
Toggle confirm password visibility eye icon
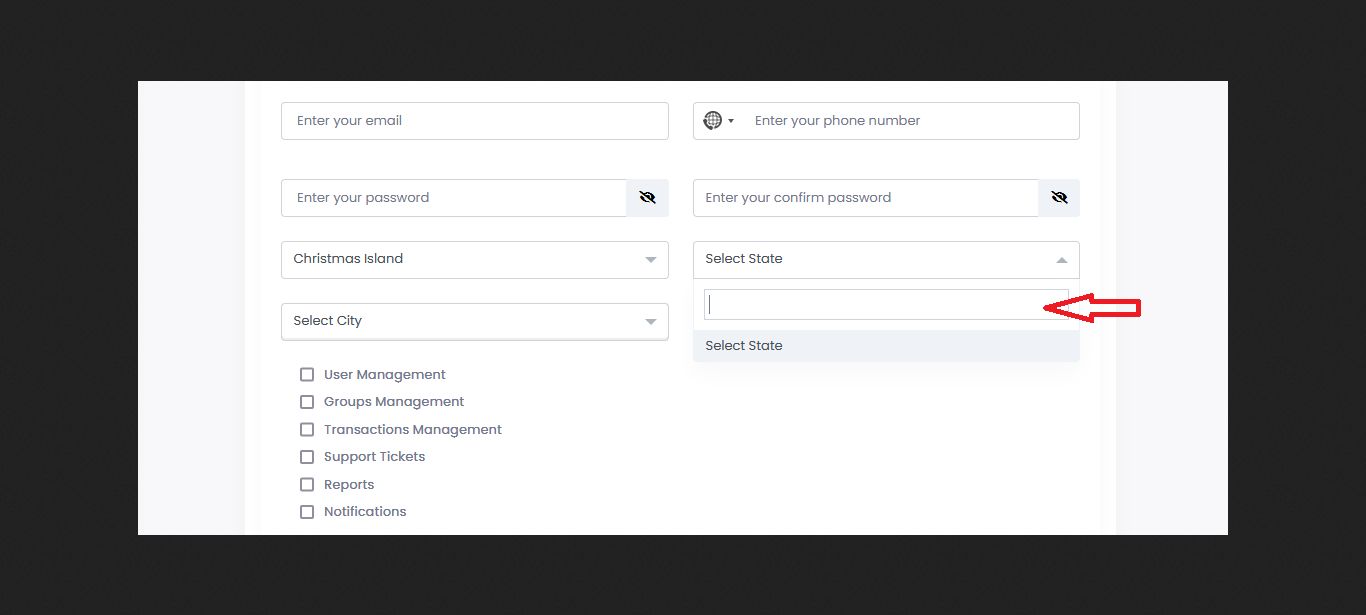(x=1059, y=198)
